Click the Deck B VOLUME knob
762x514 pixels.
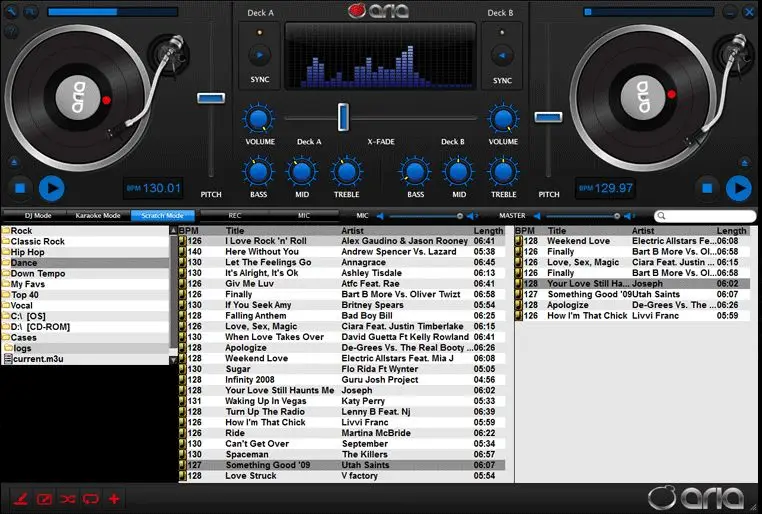(x=503, y=119)
